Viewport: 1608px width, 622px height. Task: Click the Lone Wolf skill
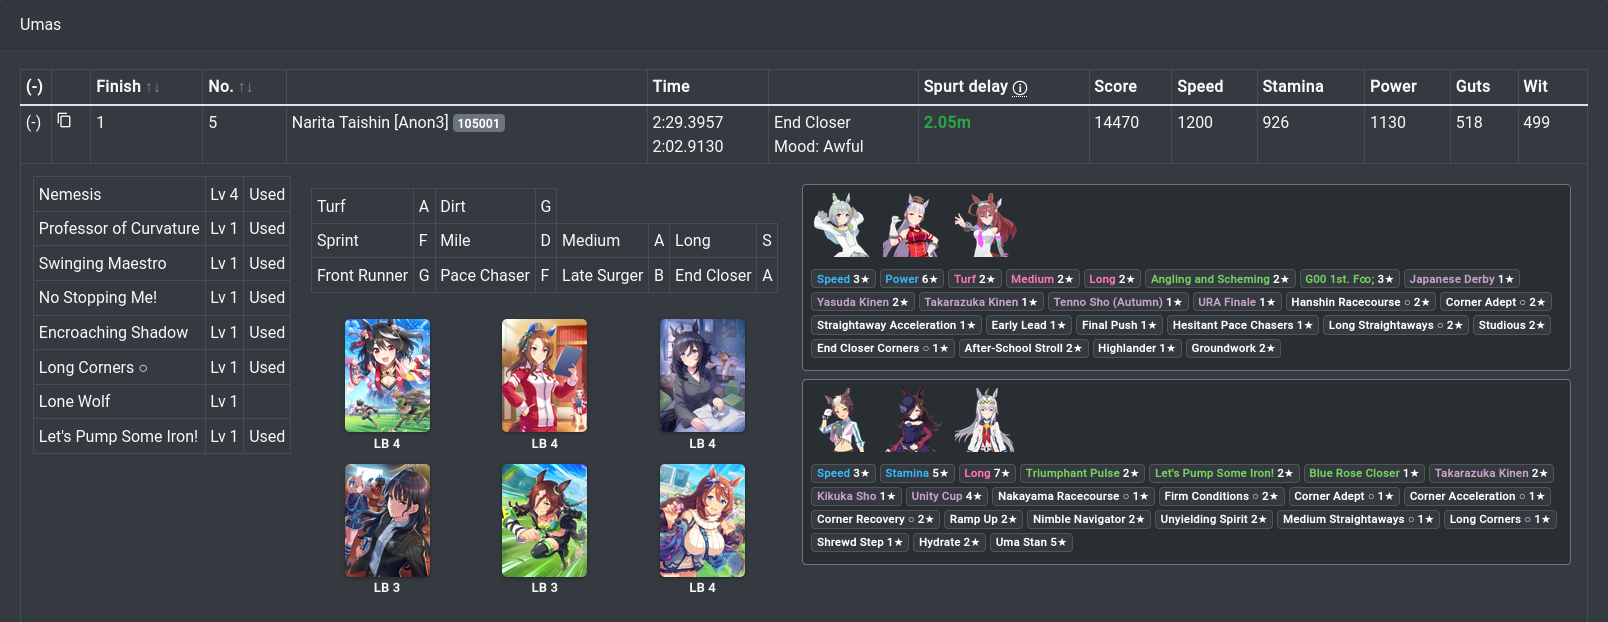point(75,401)
